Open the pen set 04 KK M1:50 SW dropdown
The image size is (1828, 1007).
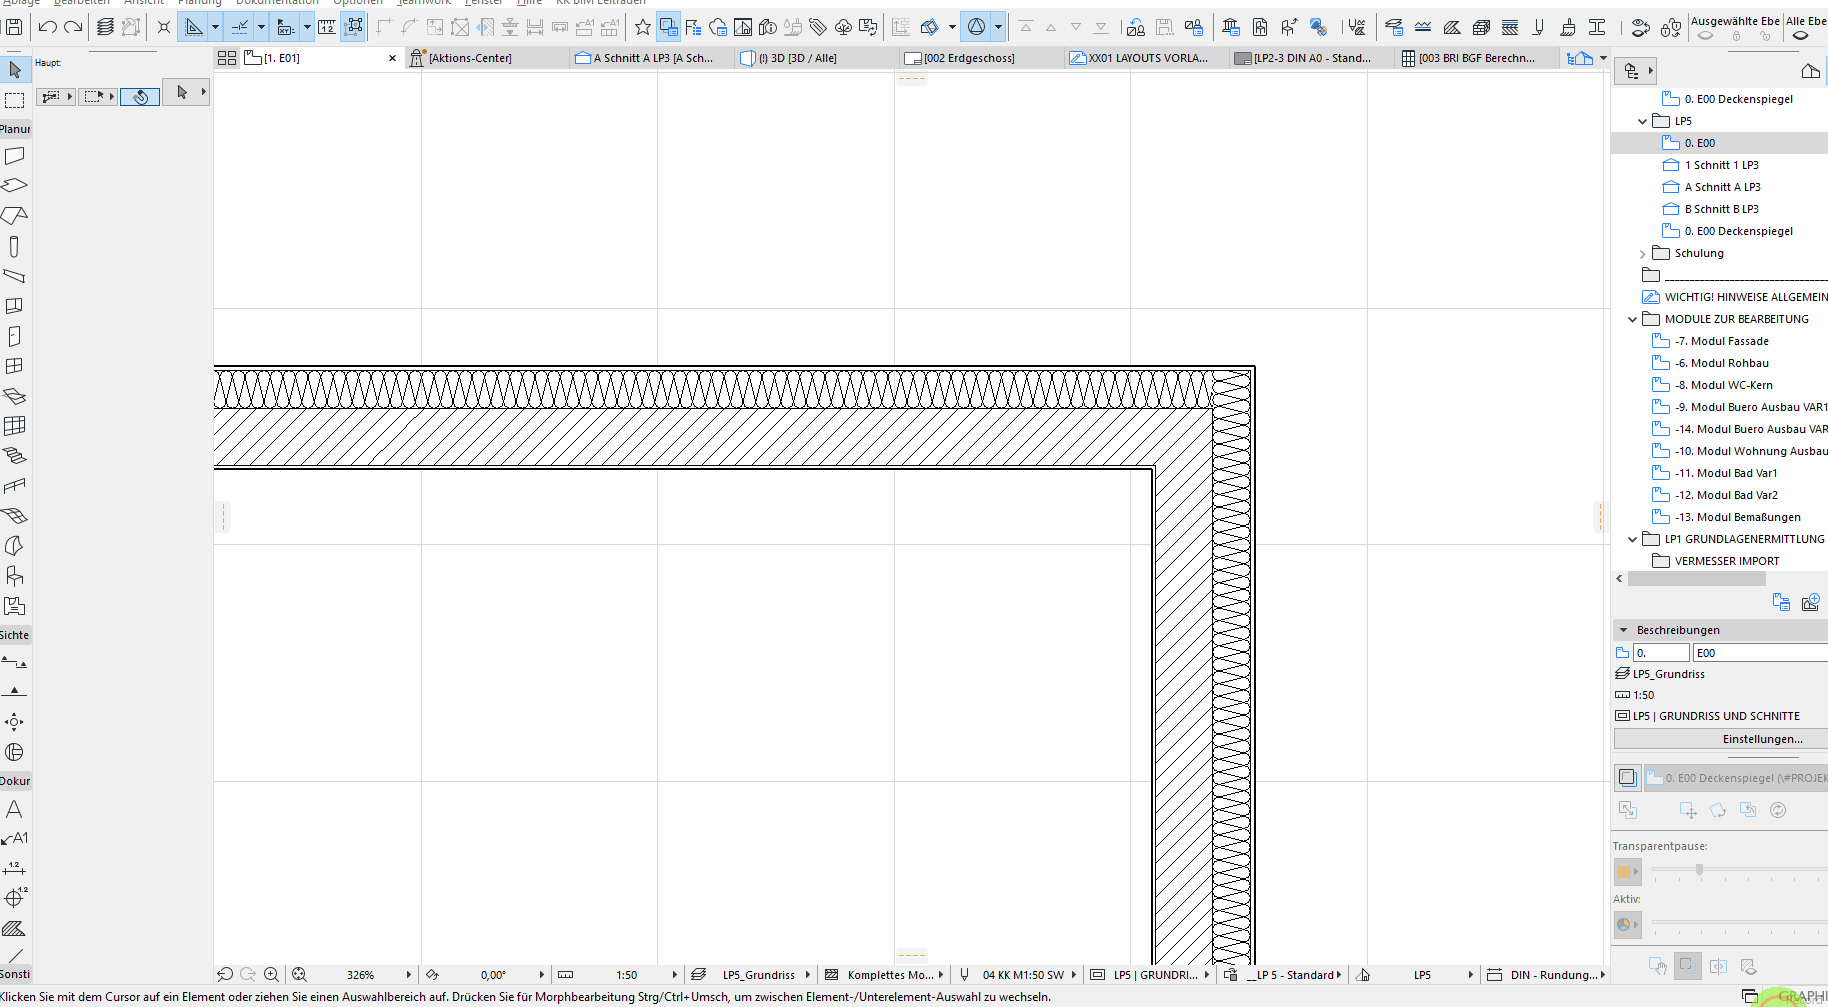(1074, 975)
